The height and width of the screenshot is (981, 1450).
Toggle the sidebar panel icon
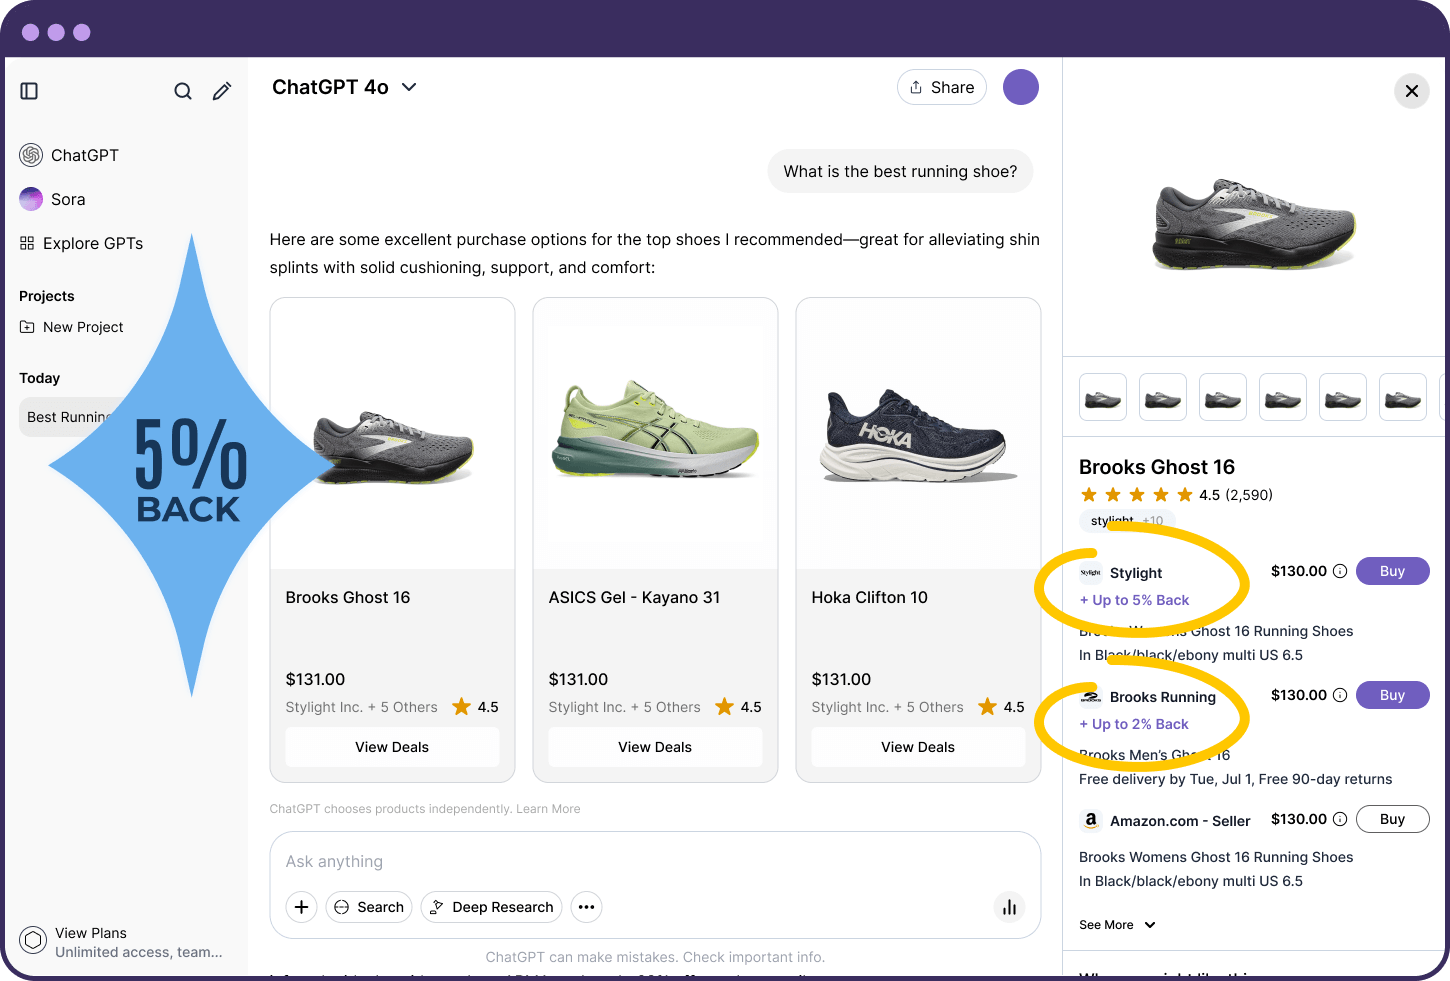coord(29,91)
